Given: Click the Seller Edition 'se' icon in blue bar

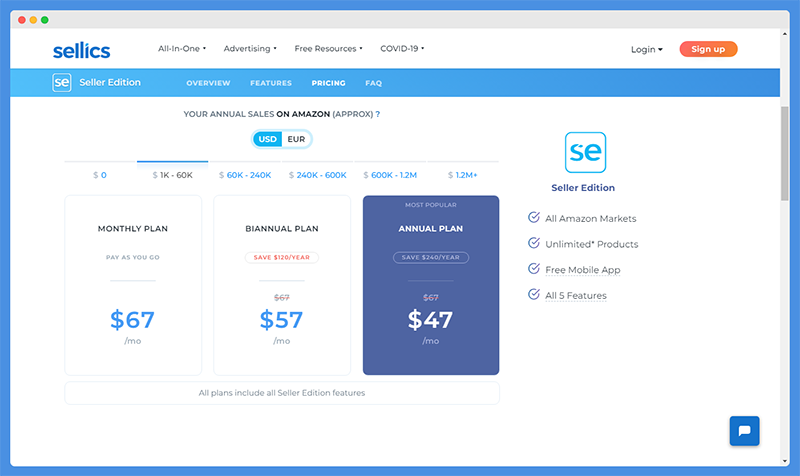Looking at the screenshot, I should pos(62,83).
